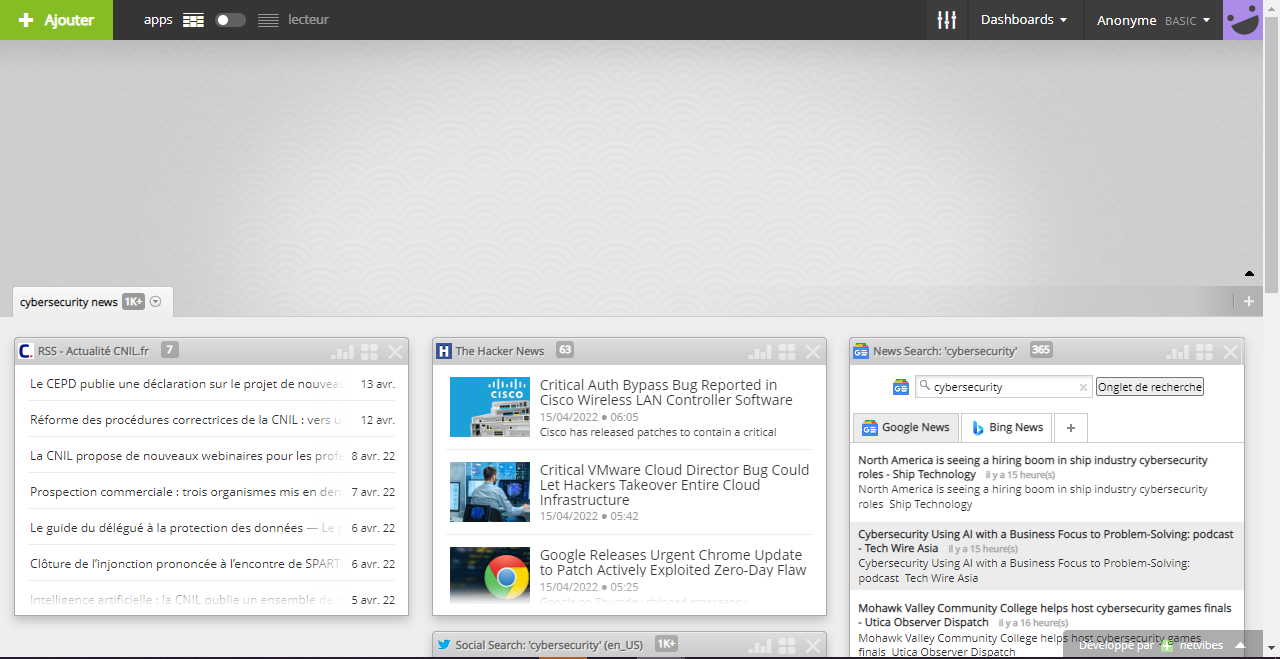Toggle the apps/lecteur view switch
1280x659 pixels.
(231, 20)
